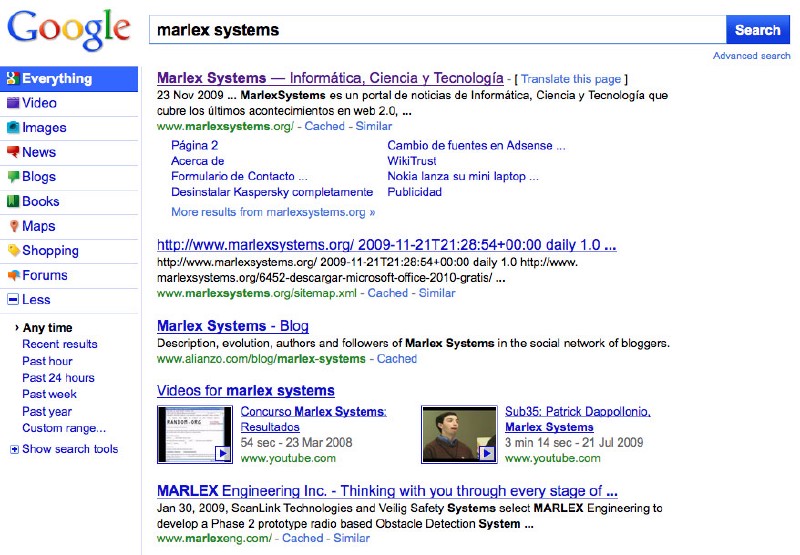
Task: Select the News label in sidebar
Action: click(x=39, y=152)
